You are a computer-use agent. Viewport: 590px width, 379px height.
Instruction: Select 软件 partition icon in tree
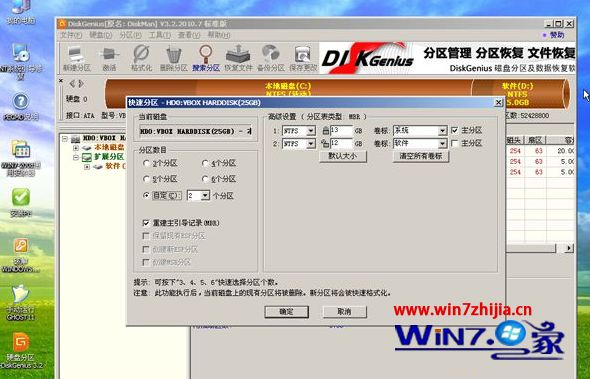(x=98, y=166)
